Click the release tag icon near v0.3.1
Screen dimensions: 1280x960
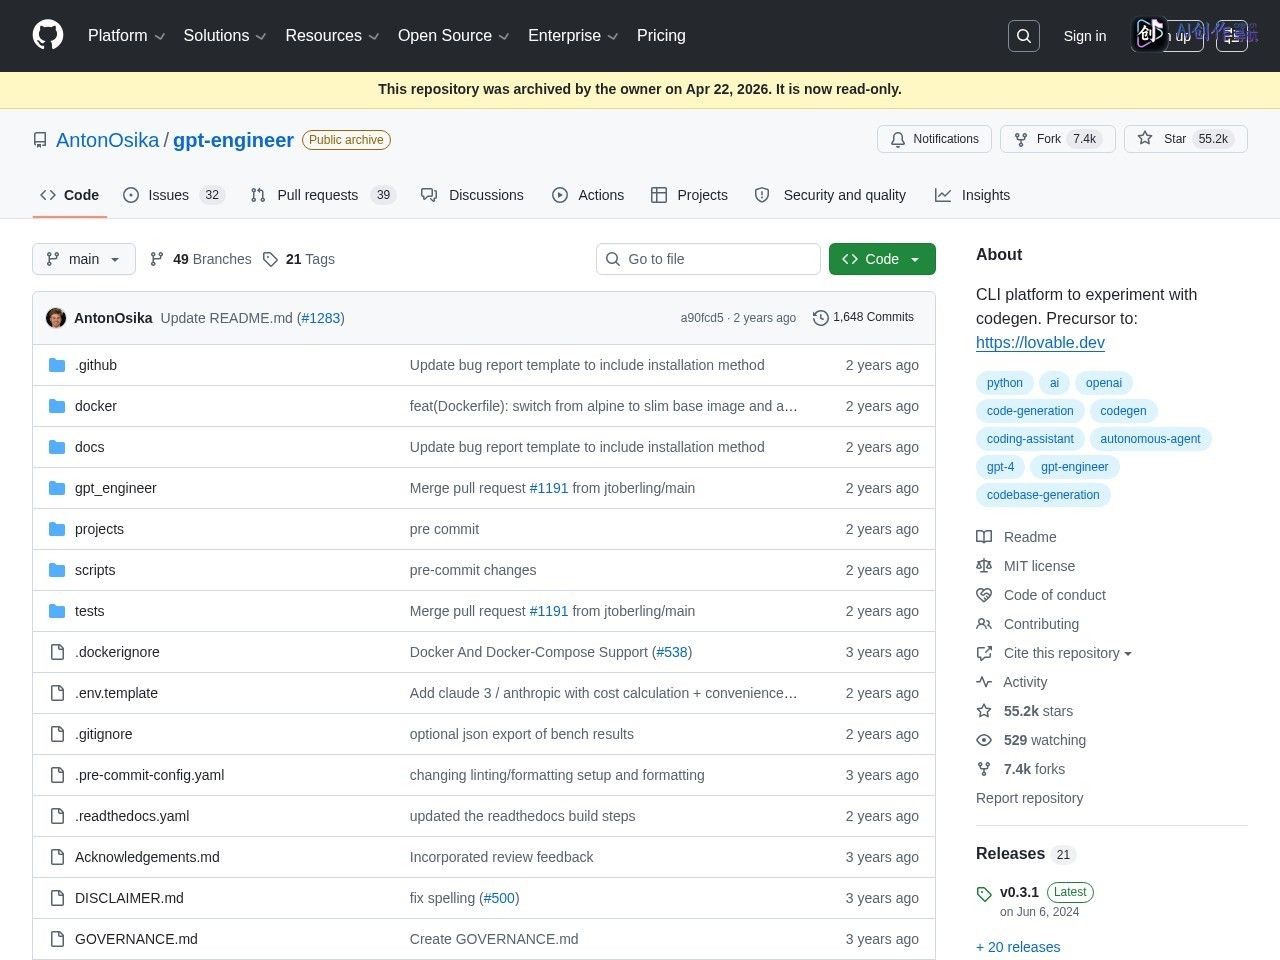tap(984, 894)
